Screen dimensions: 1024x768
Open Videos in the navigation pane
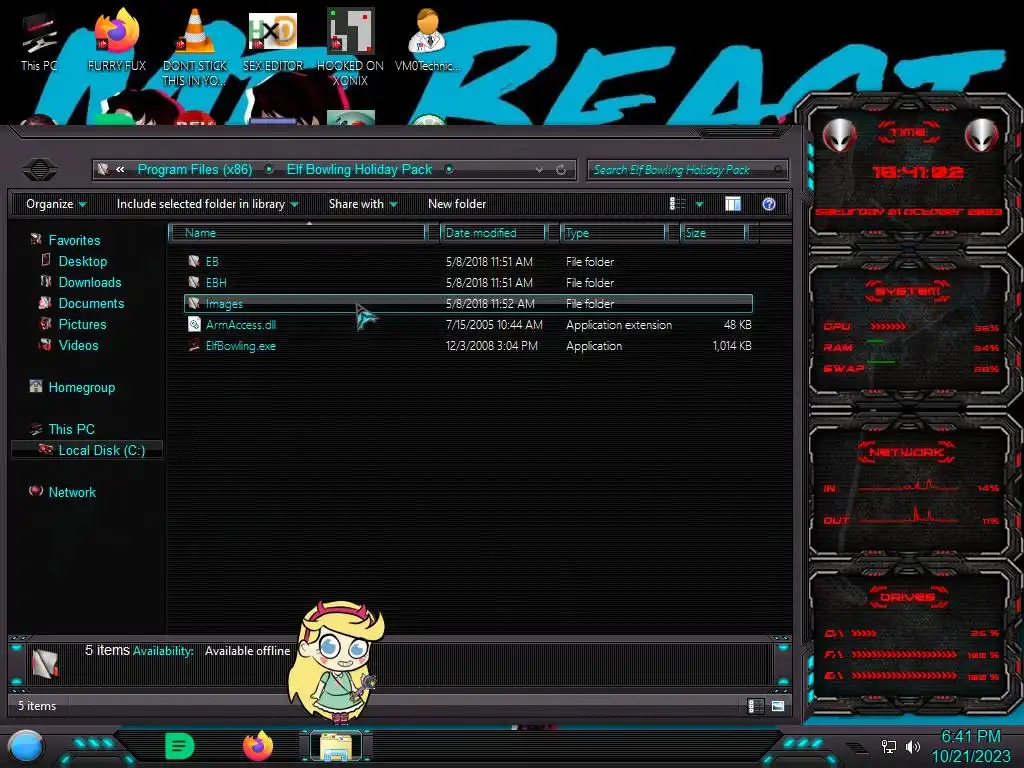coord(78,345)
